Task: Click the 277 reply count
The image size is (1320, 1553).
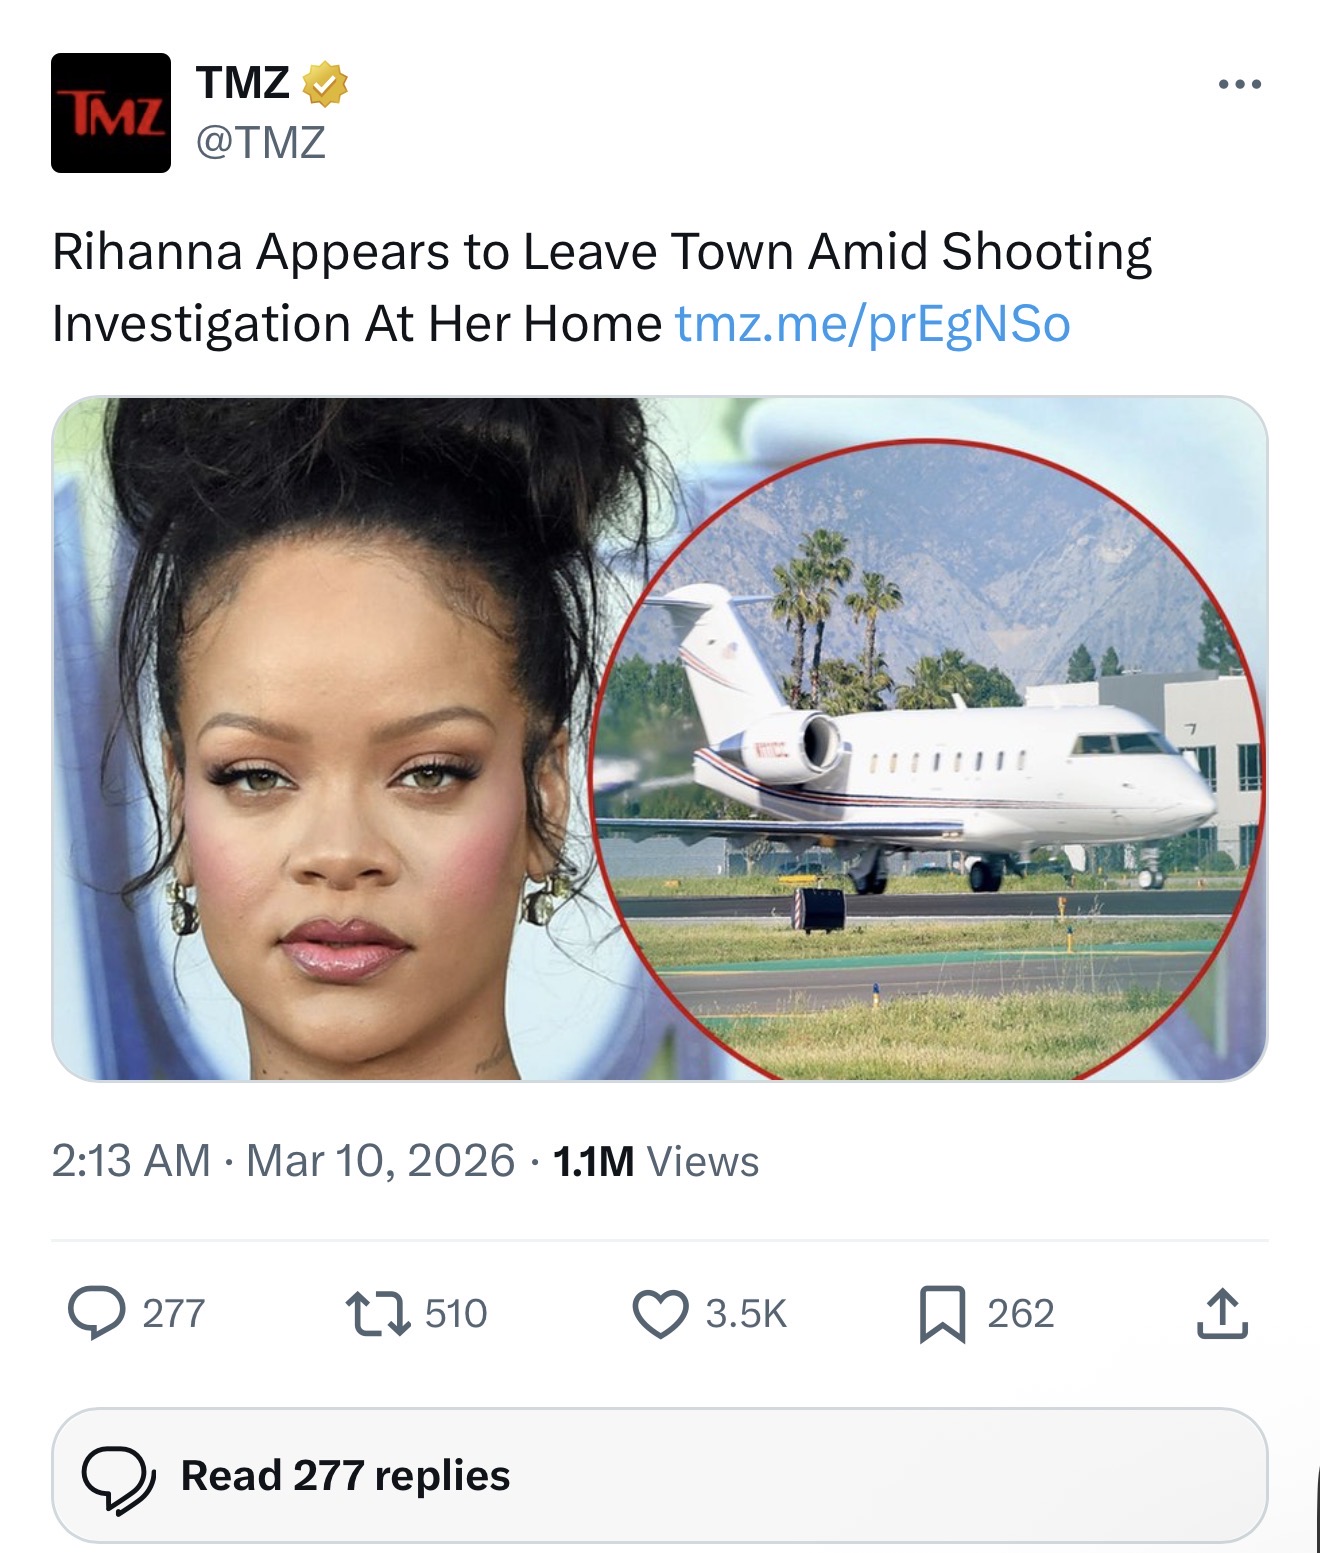Action: (x=174, y=1313)
